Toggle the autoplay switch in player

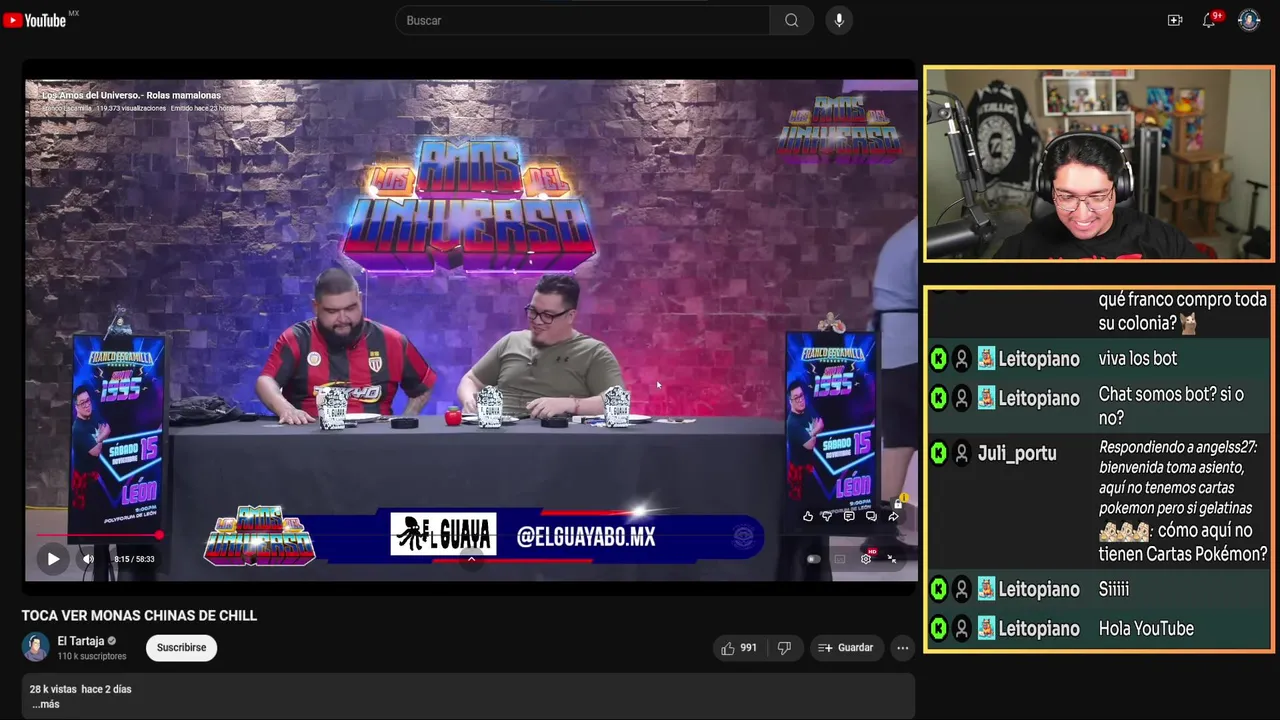pos(814,559)
